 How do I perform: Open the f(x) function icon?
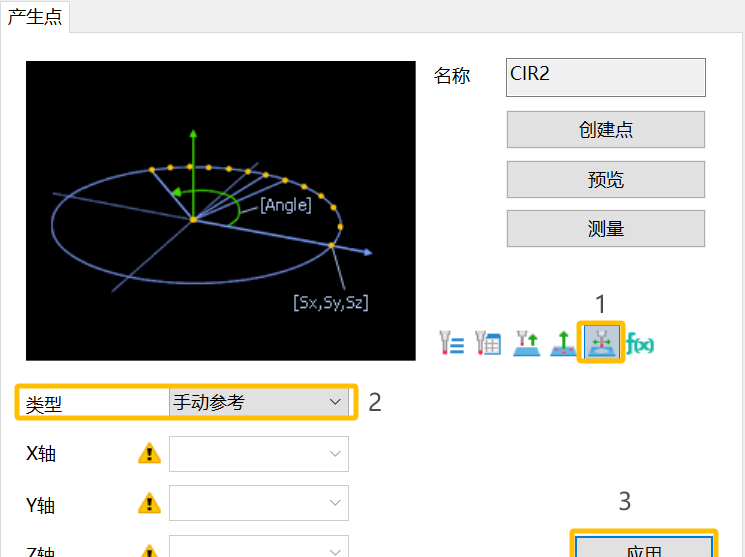coord(640,344)
